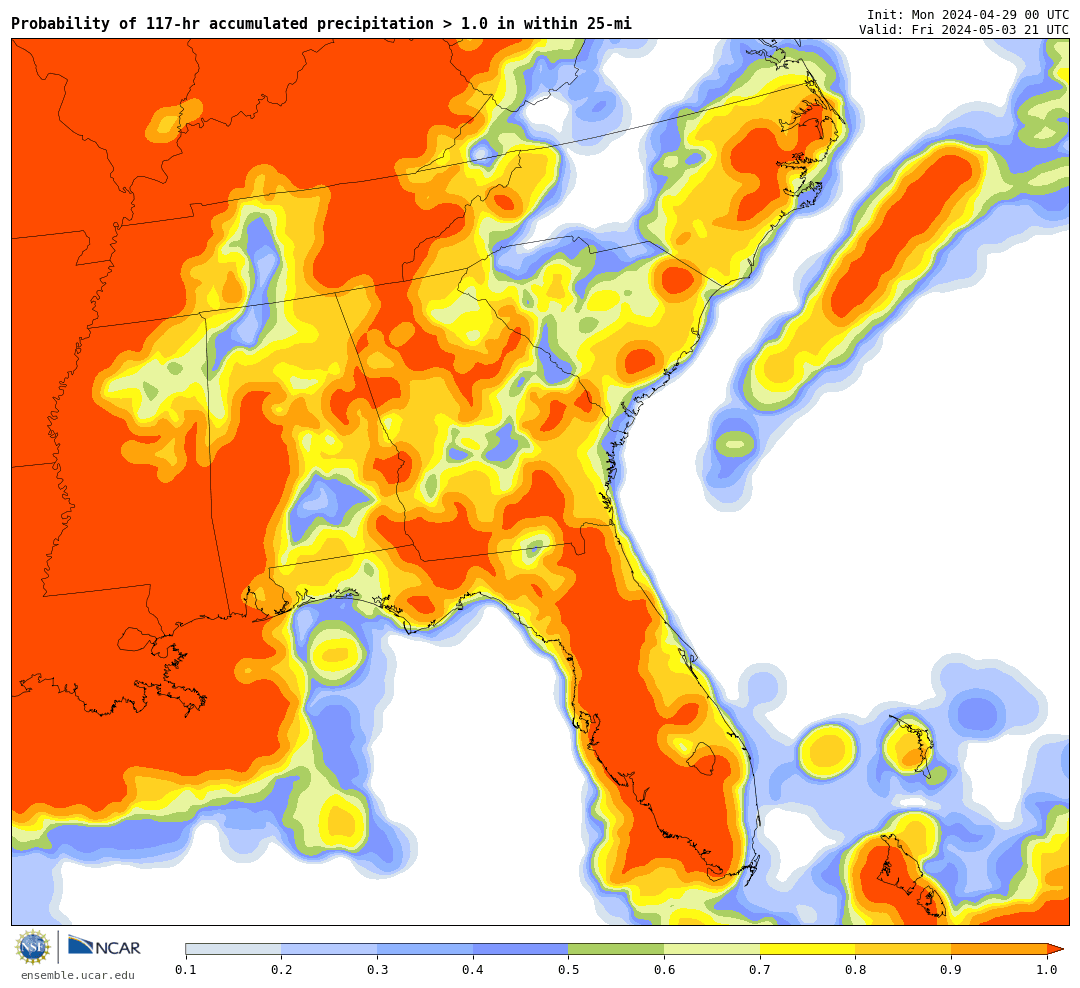1080x988 pixels.
Task: Click the 0.8 colorbar tick label
Action: coord(856,969)
